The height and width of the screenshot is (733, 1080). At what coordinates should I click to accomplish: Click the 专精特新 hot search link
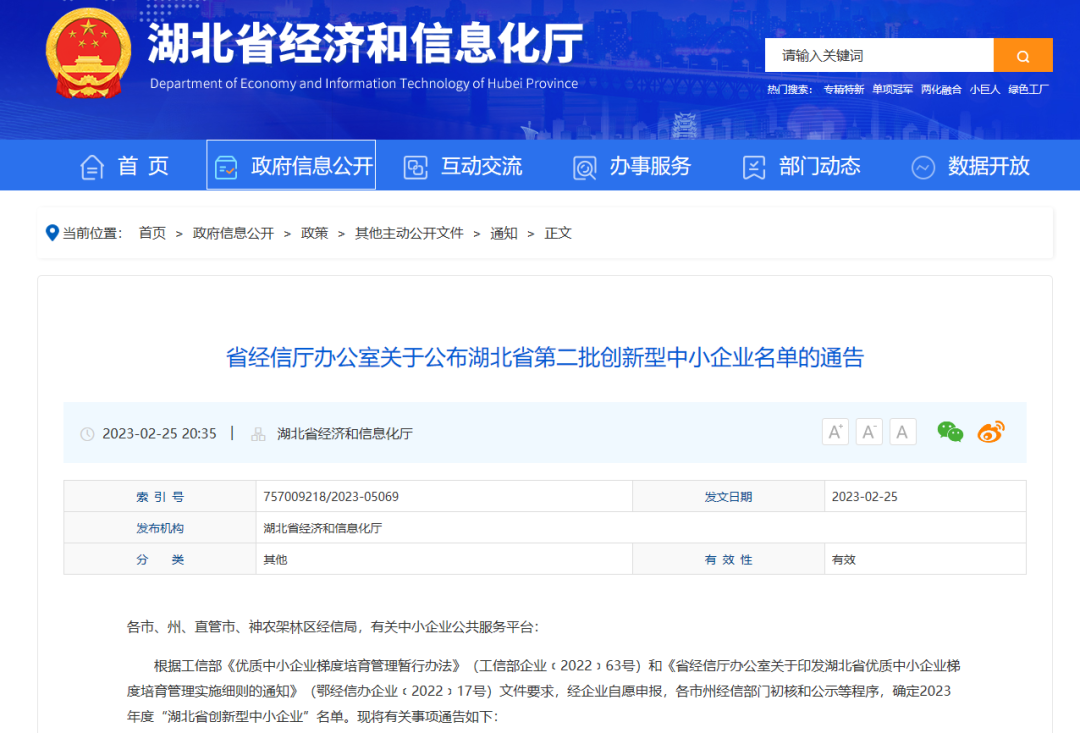click(843, 90)
